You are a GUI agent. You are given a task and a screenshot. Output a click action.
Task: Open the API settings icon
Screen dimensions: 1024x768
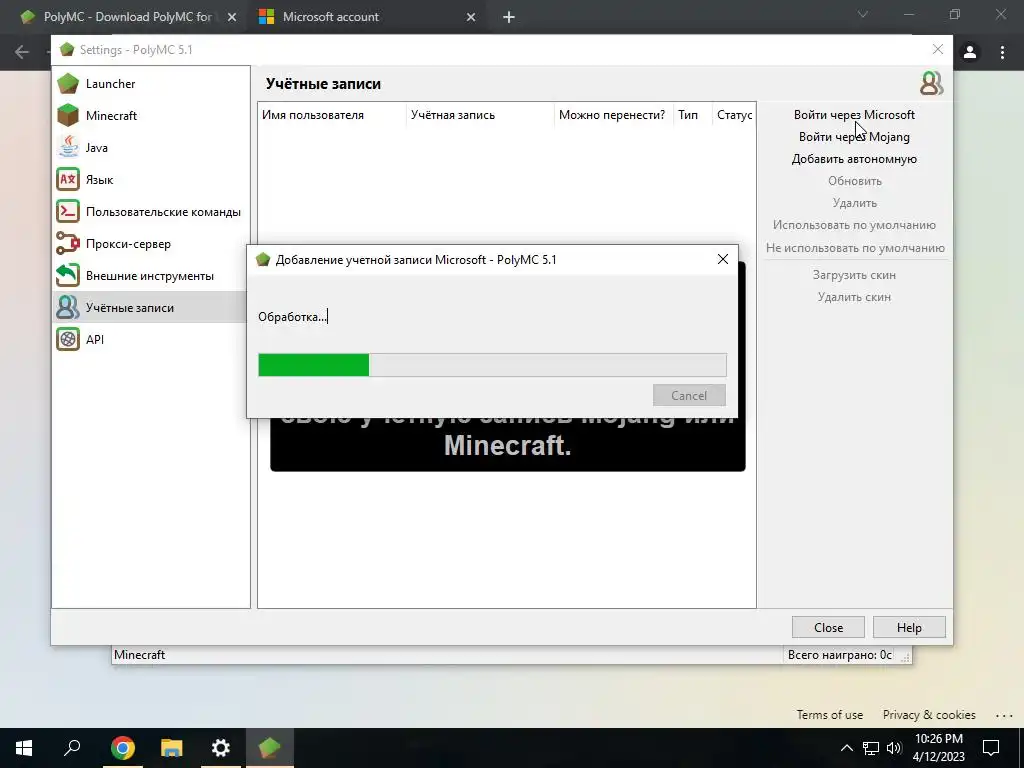(x=68, y=340)
